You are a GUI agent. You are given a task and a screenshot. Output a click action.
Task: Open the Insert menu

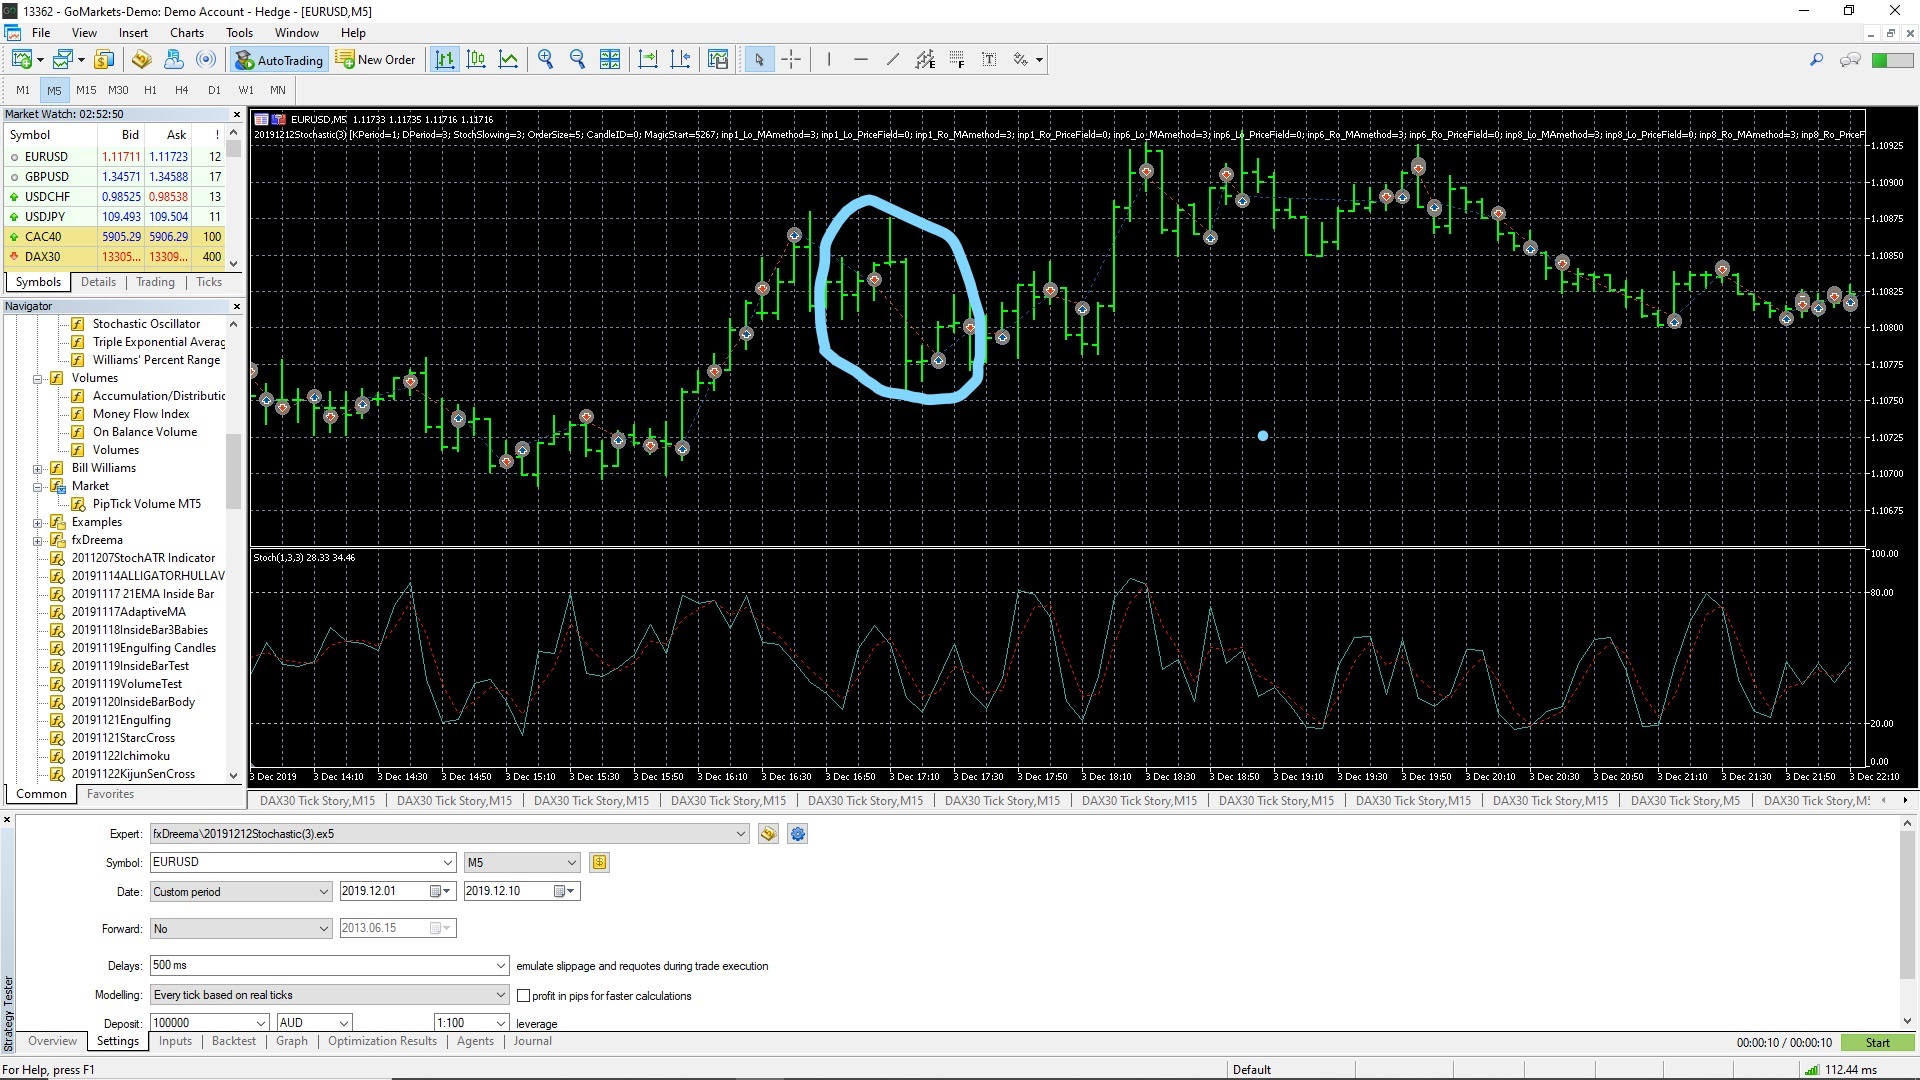point(133,33)
